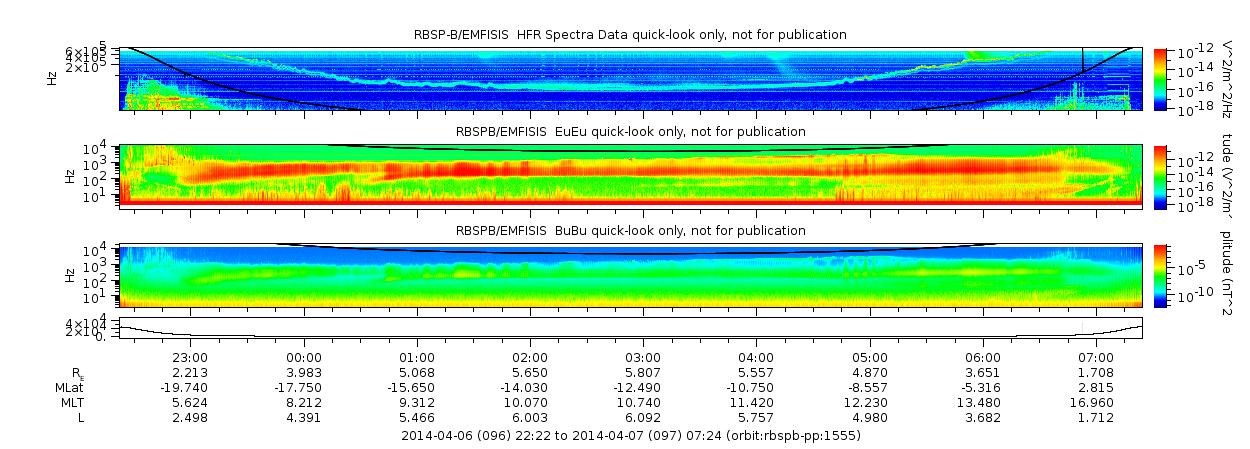
Task: Click the bottom line plot strip
Action: tap(630, 326)
